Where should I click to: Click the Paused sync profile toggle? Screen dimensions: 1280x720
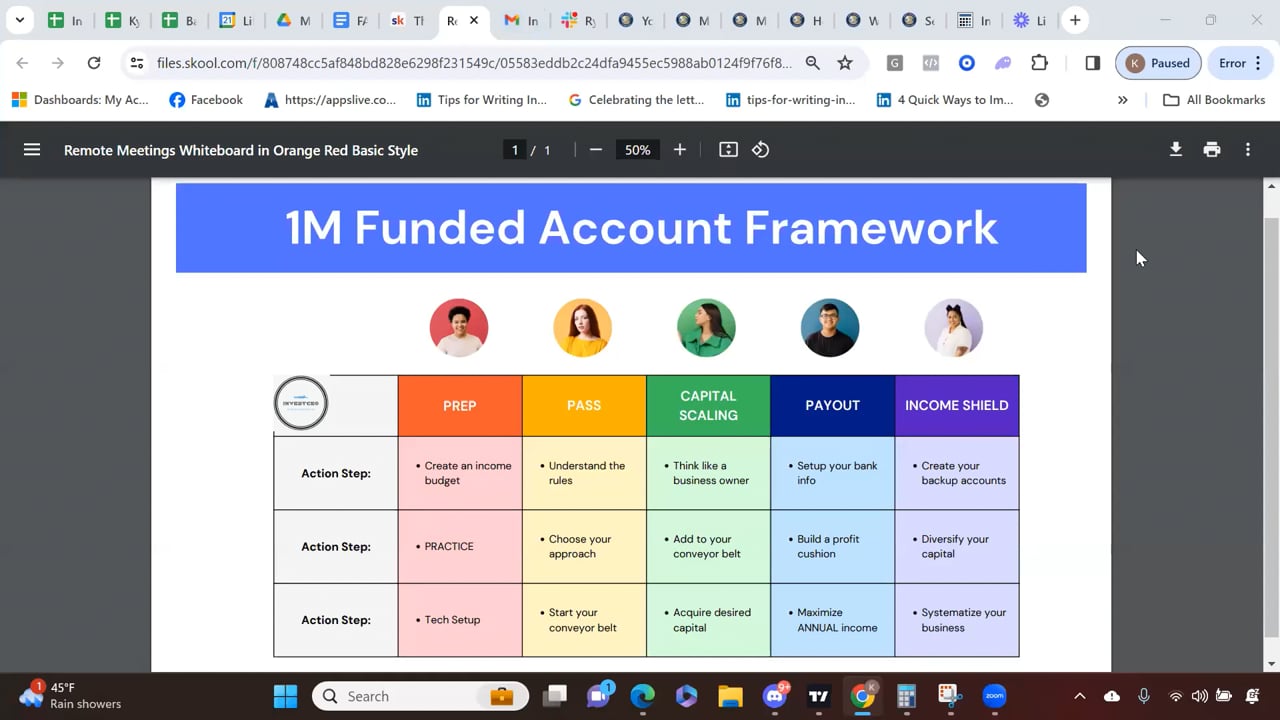[x=1158, y=62]
